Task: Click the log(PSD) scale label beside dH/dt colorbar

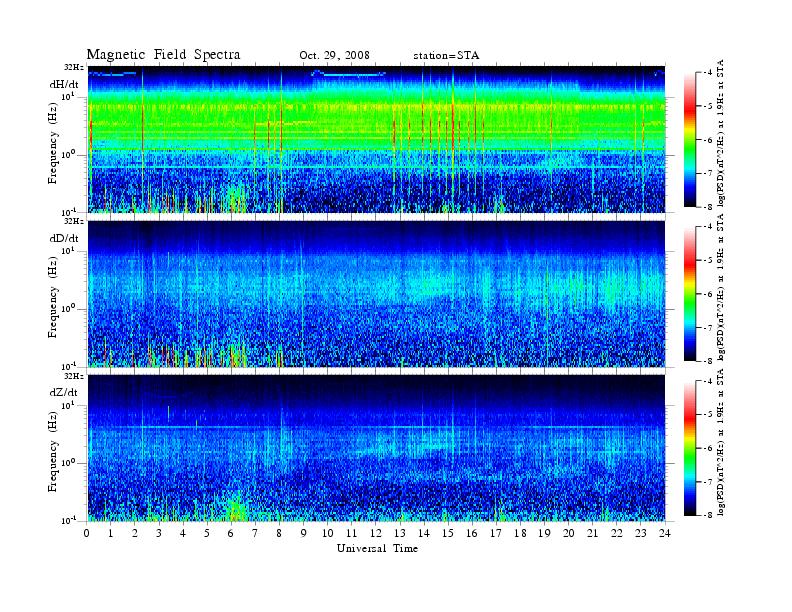Action: point(721,133)
